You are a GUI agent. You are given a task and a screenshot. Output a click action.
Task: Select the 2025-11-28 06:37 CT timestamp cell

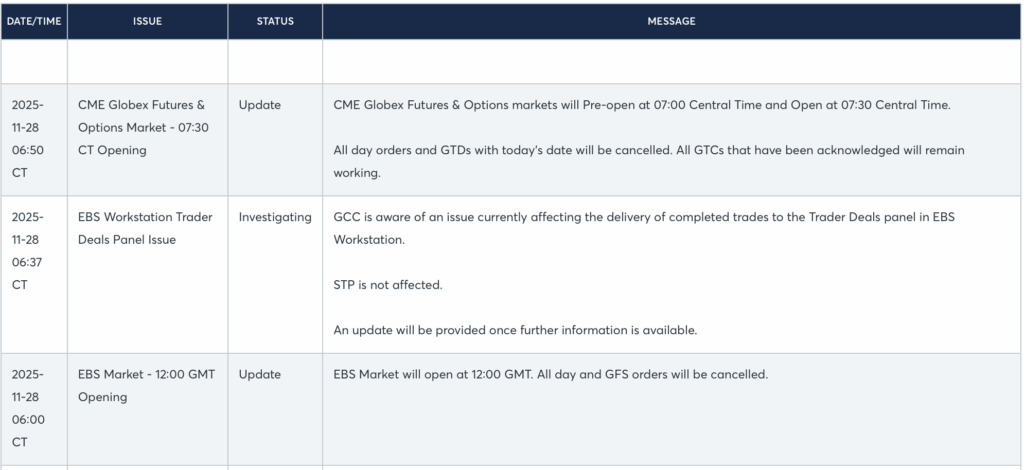click(28, 250)
